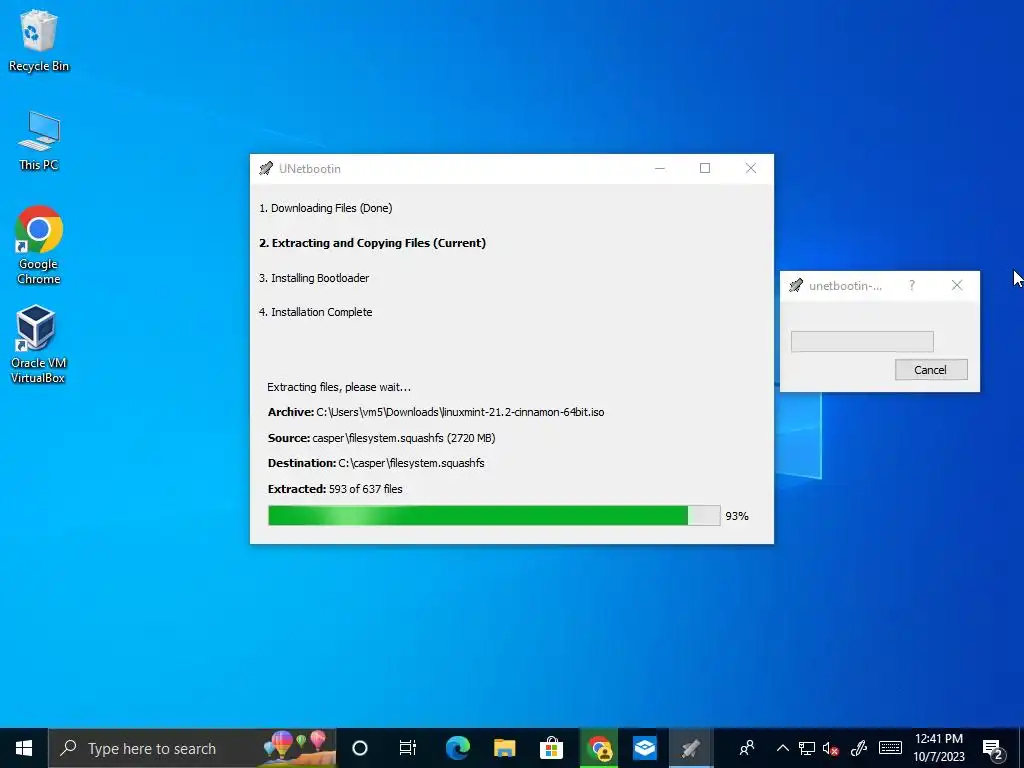Screen dimensions: 1024x768
Task: Click '3. Installing Bootloader' step
Action: point(314,278)
